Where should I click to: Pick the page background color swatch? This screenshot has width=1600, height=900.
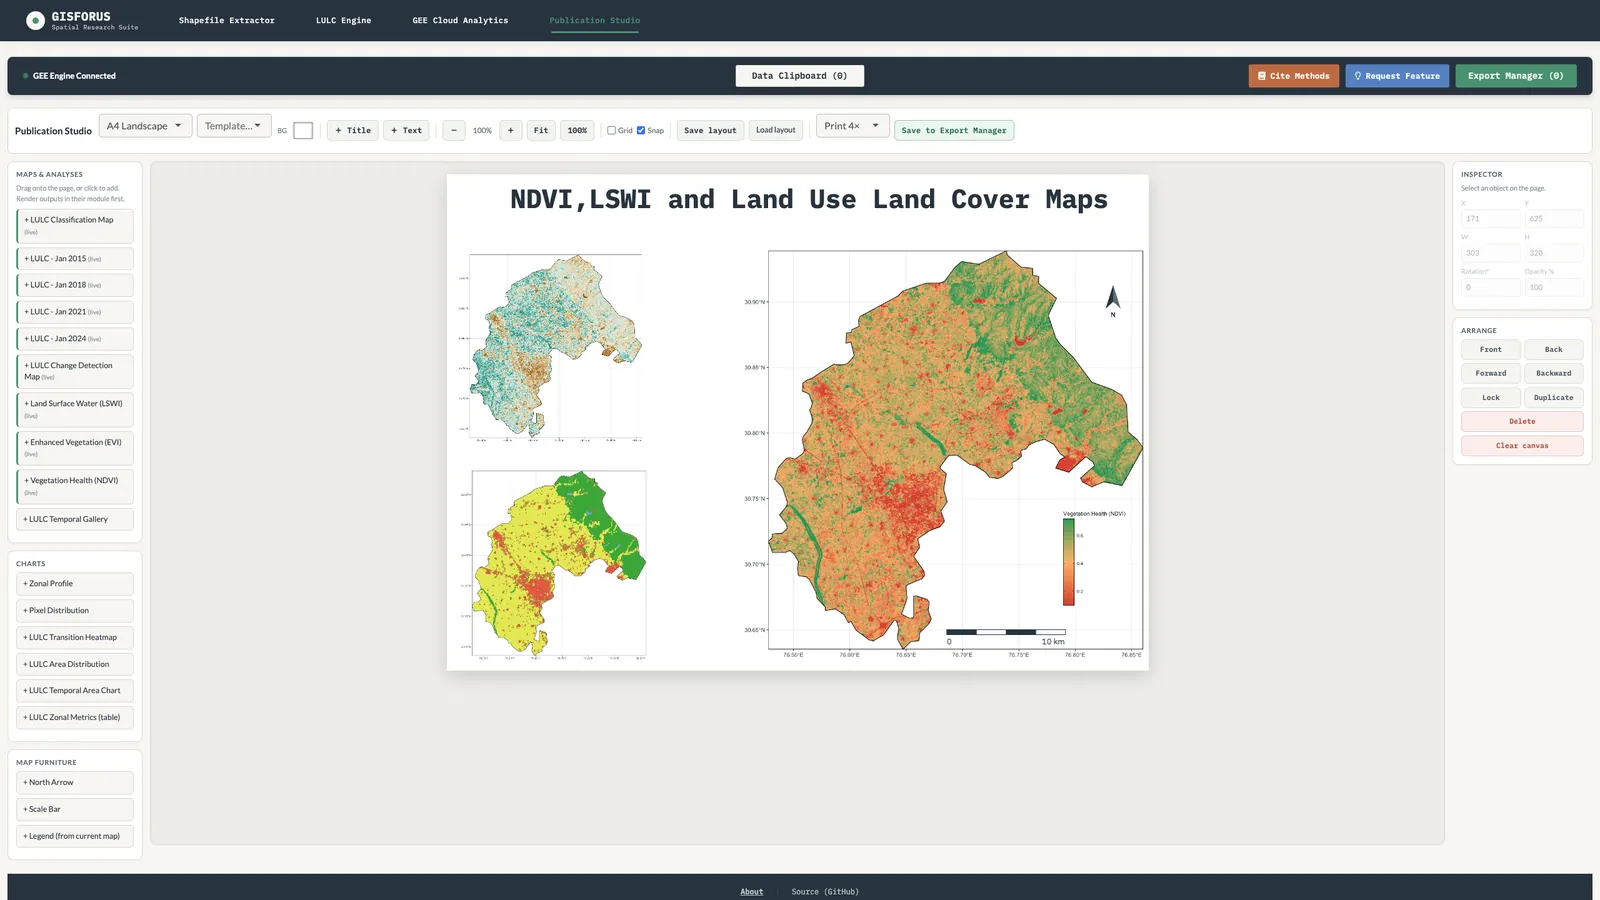point(303,130)
